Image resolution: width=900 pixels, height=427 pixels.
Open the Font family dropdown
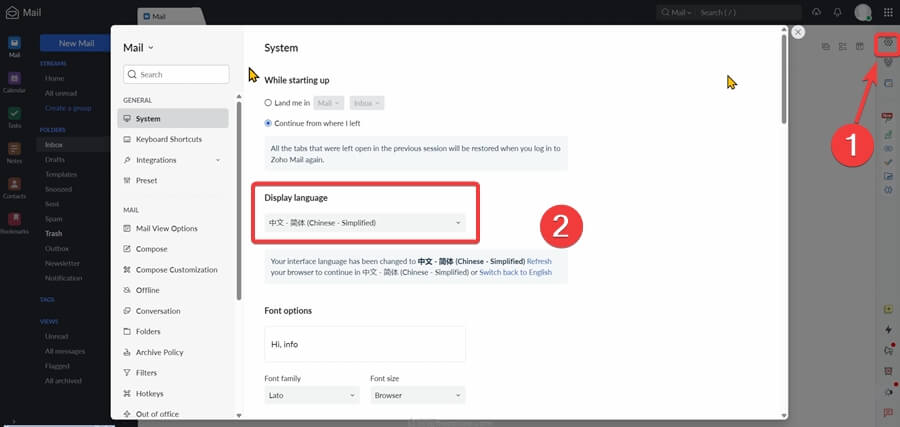click(311, 395)
